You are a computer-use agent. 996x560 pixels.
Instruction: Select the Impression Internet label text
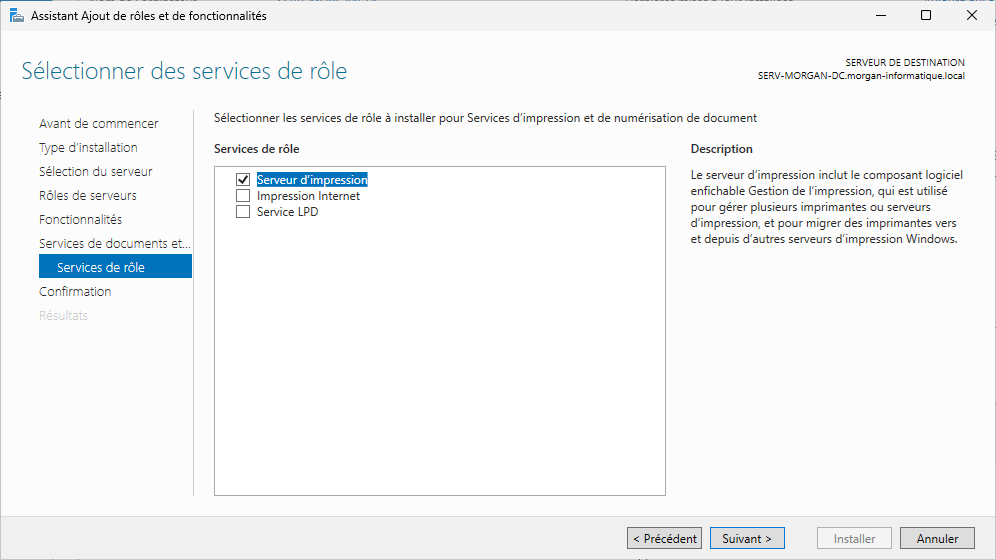(308, 196)
